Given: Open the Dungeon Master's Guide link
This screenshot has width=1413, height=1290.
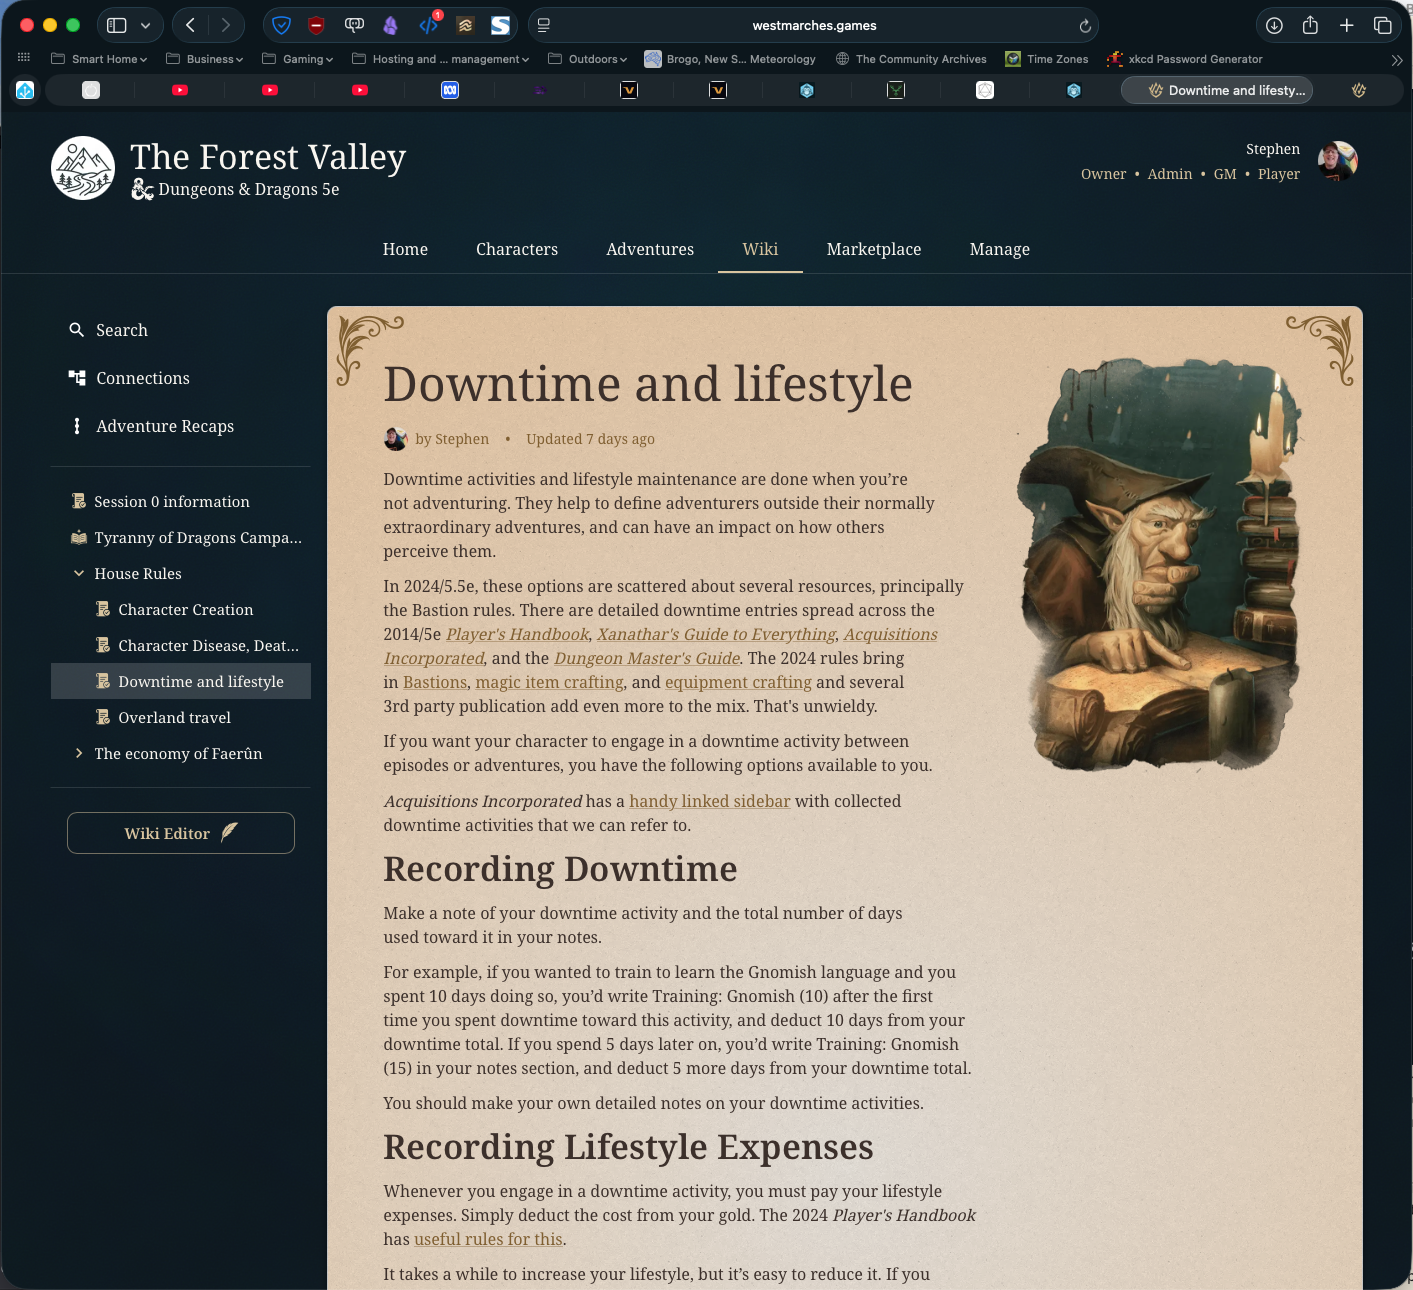Looking at the screenshot, I should coord(647,658).
